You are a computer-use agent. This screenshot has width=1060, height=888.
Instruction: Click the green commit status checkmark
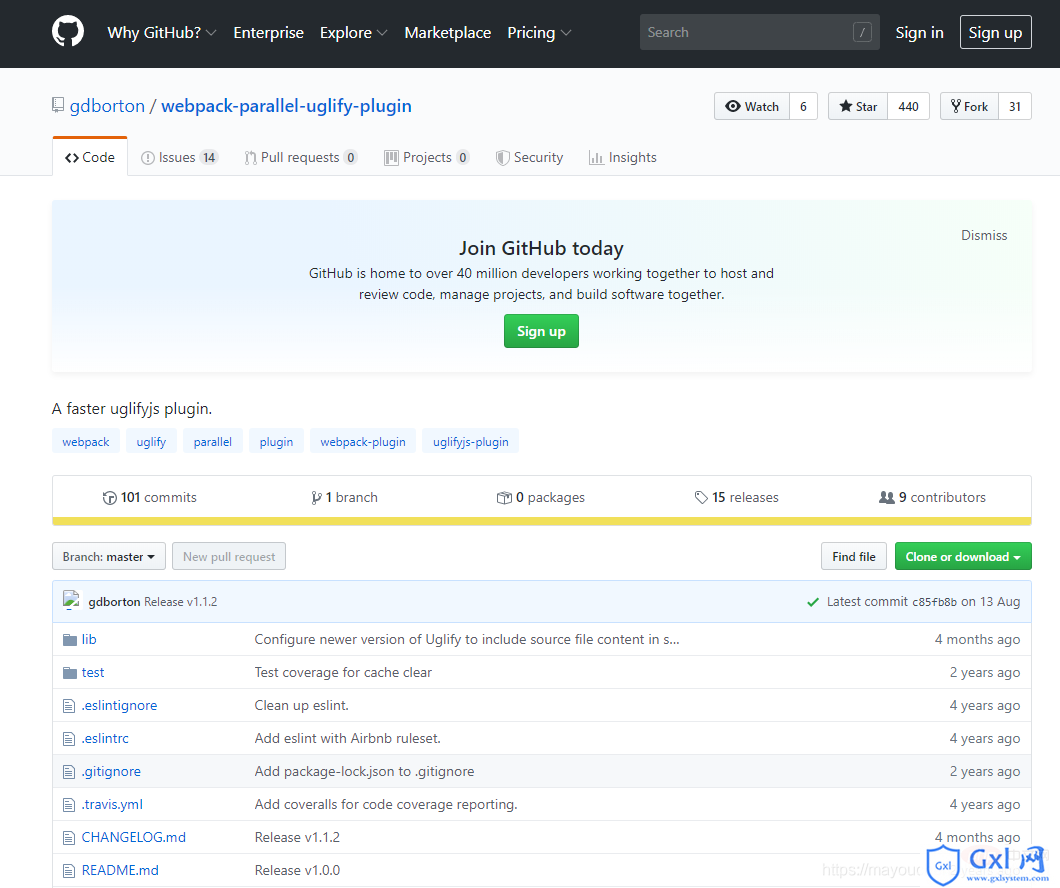click(x=813, y=602)
